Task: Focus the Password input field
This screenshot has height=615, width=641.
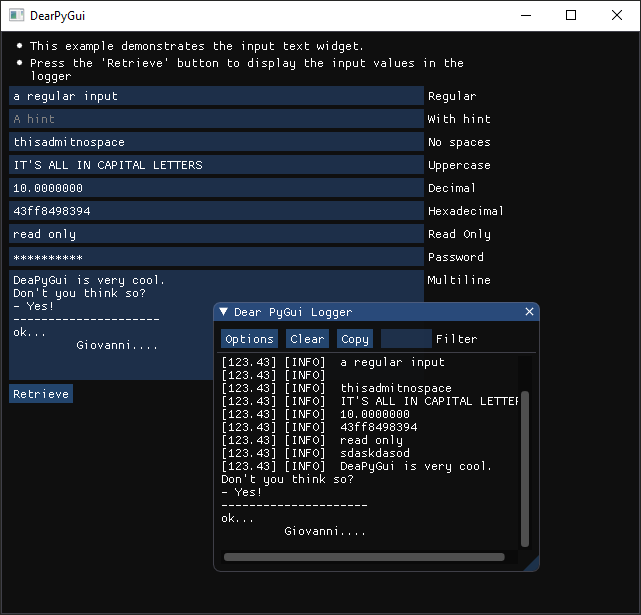Action: [x=216, y=257]
